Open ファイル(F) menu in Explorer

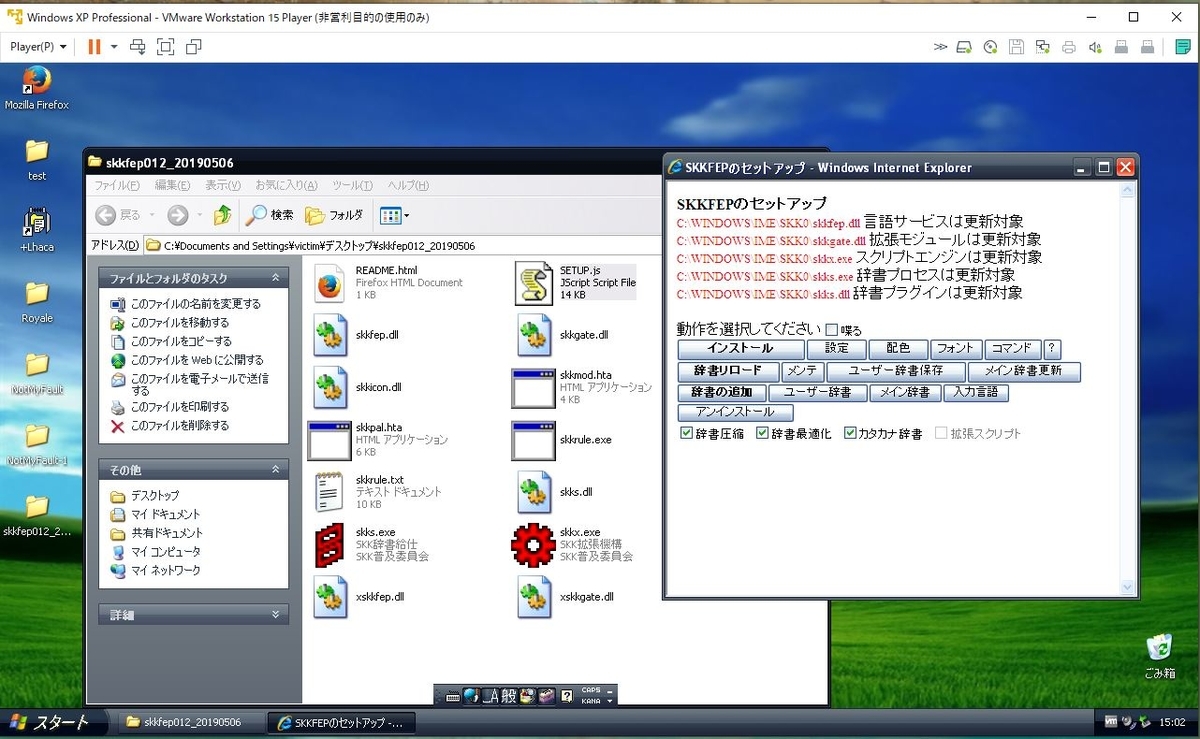coord(117,185)
